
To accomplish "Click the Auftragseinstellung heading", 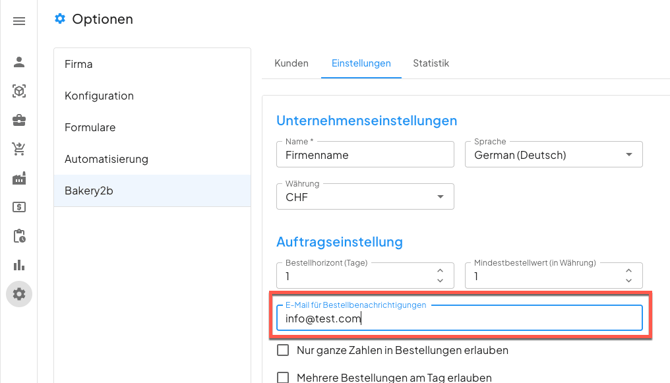I will click(339, 242).
